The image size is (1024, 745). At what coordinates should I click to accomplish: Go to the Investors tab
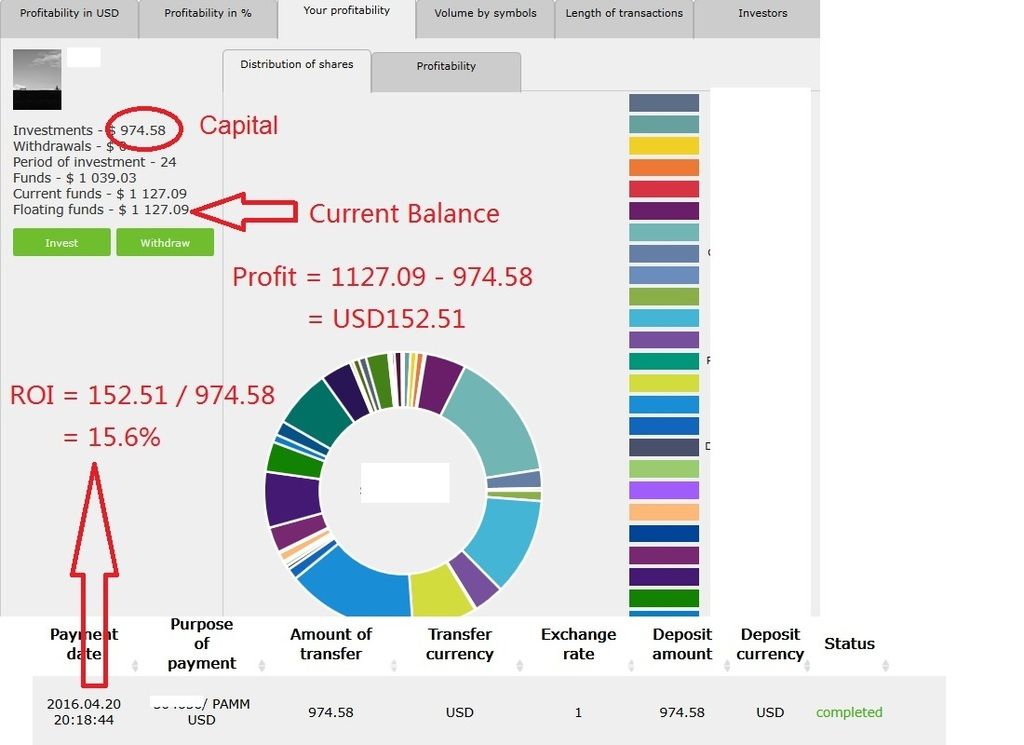pyautogui.click(x=762, y=14)
